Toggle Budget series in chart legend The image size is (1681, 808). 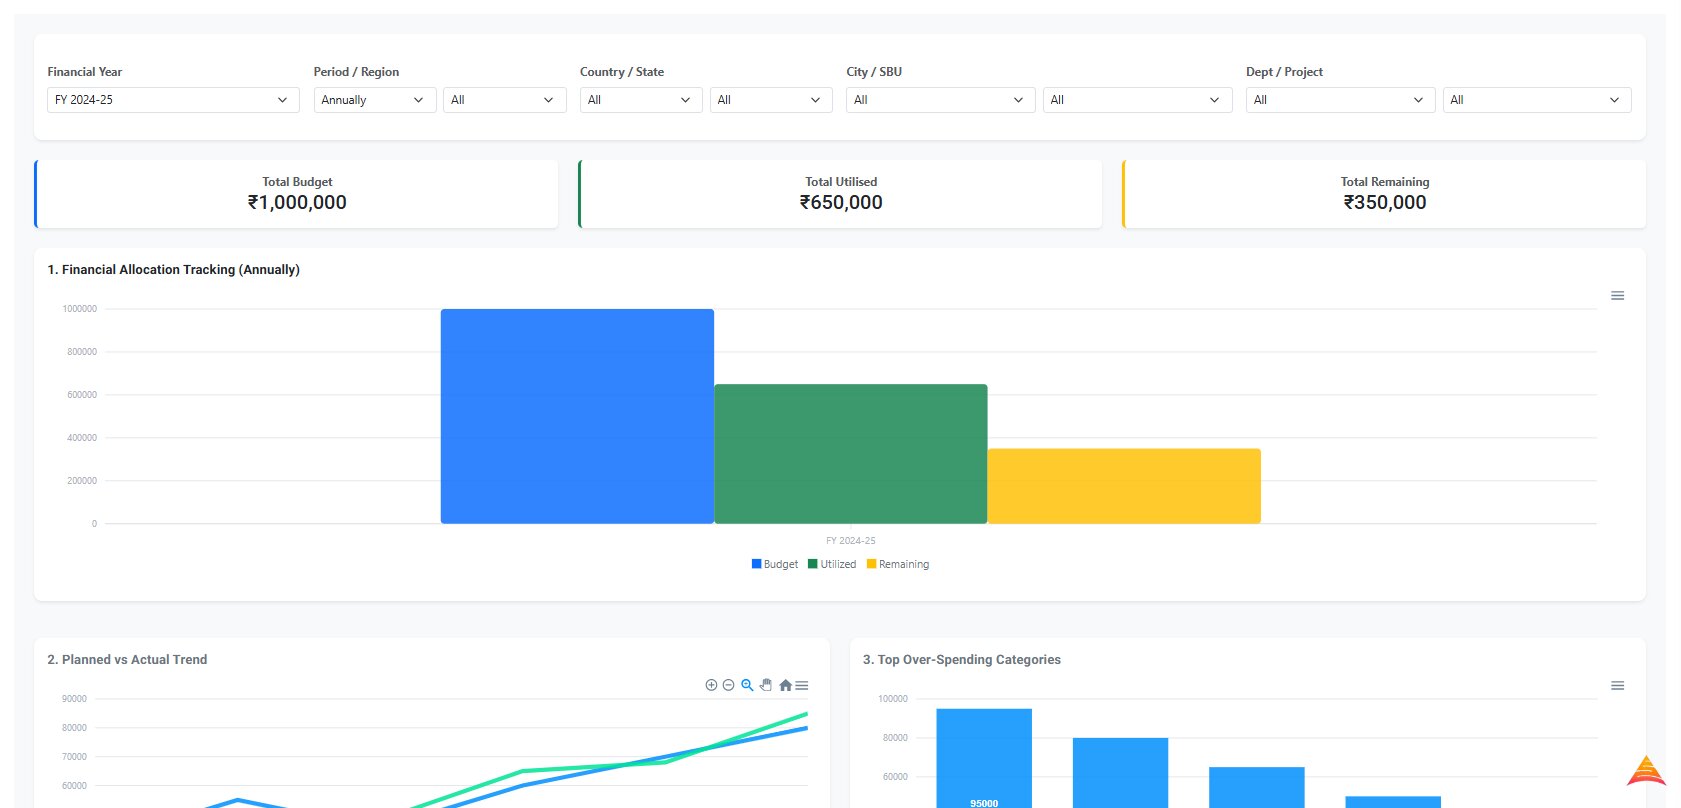click(775, 564)
